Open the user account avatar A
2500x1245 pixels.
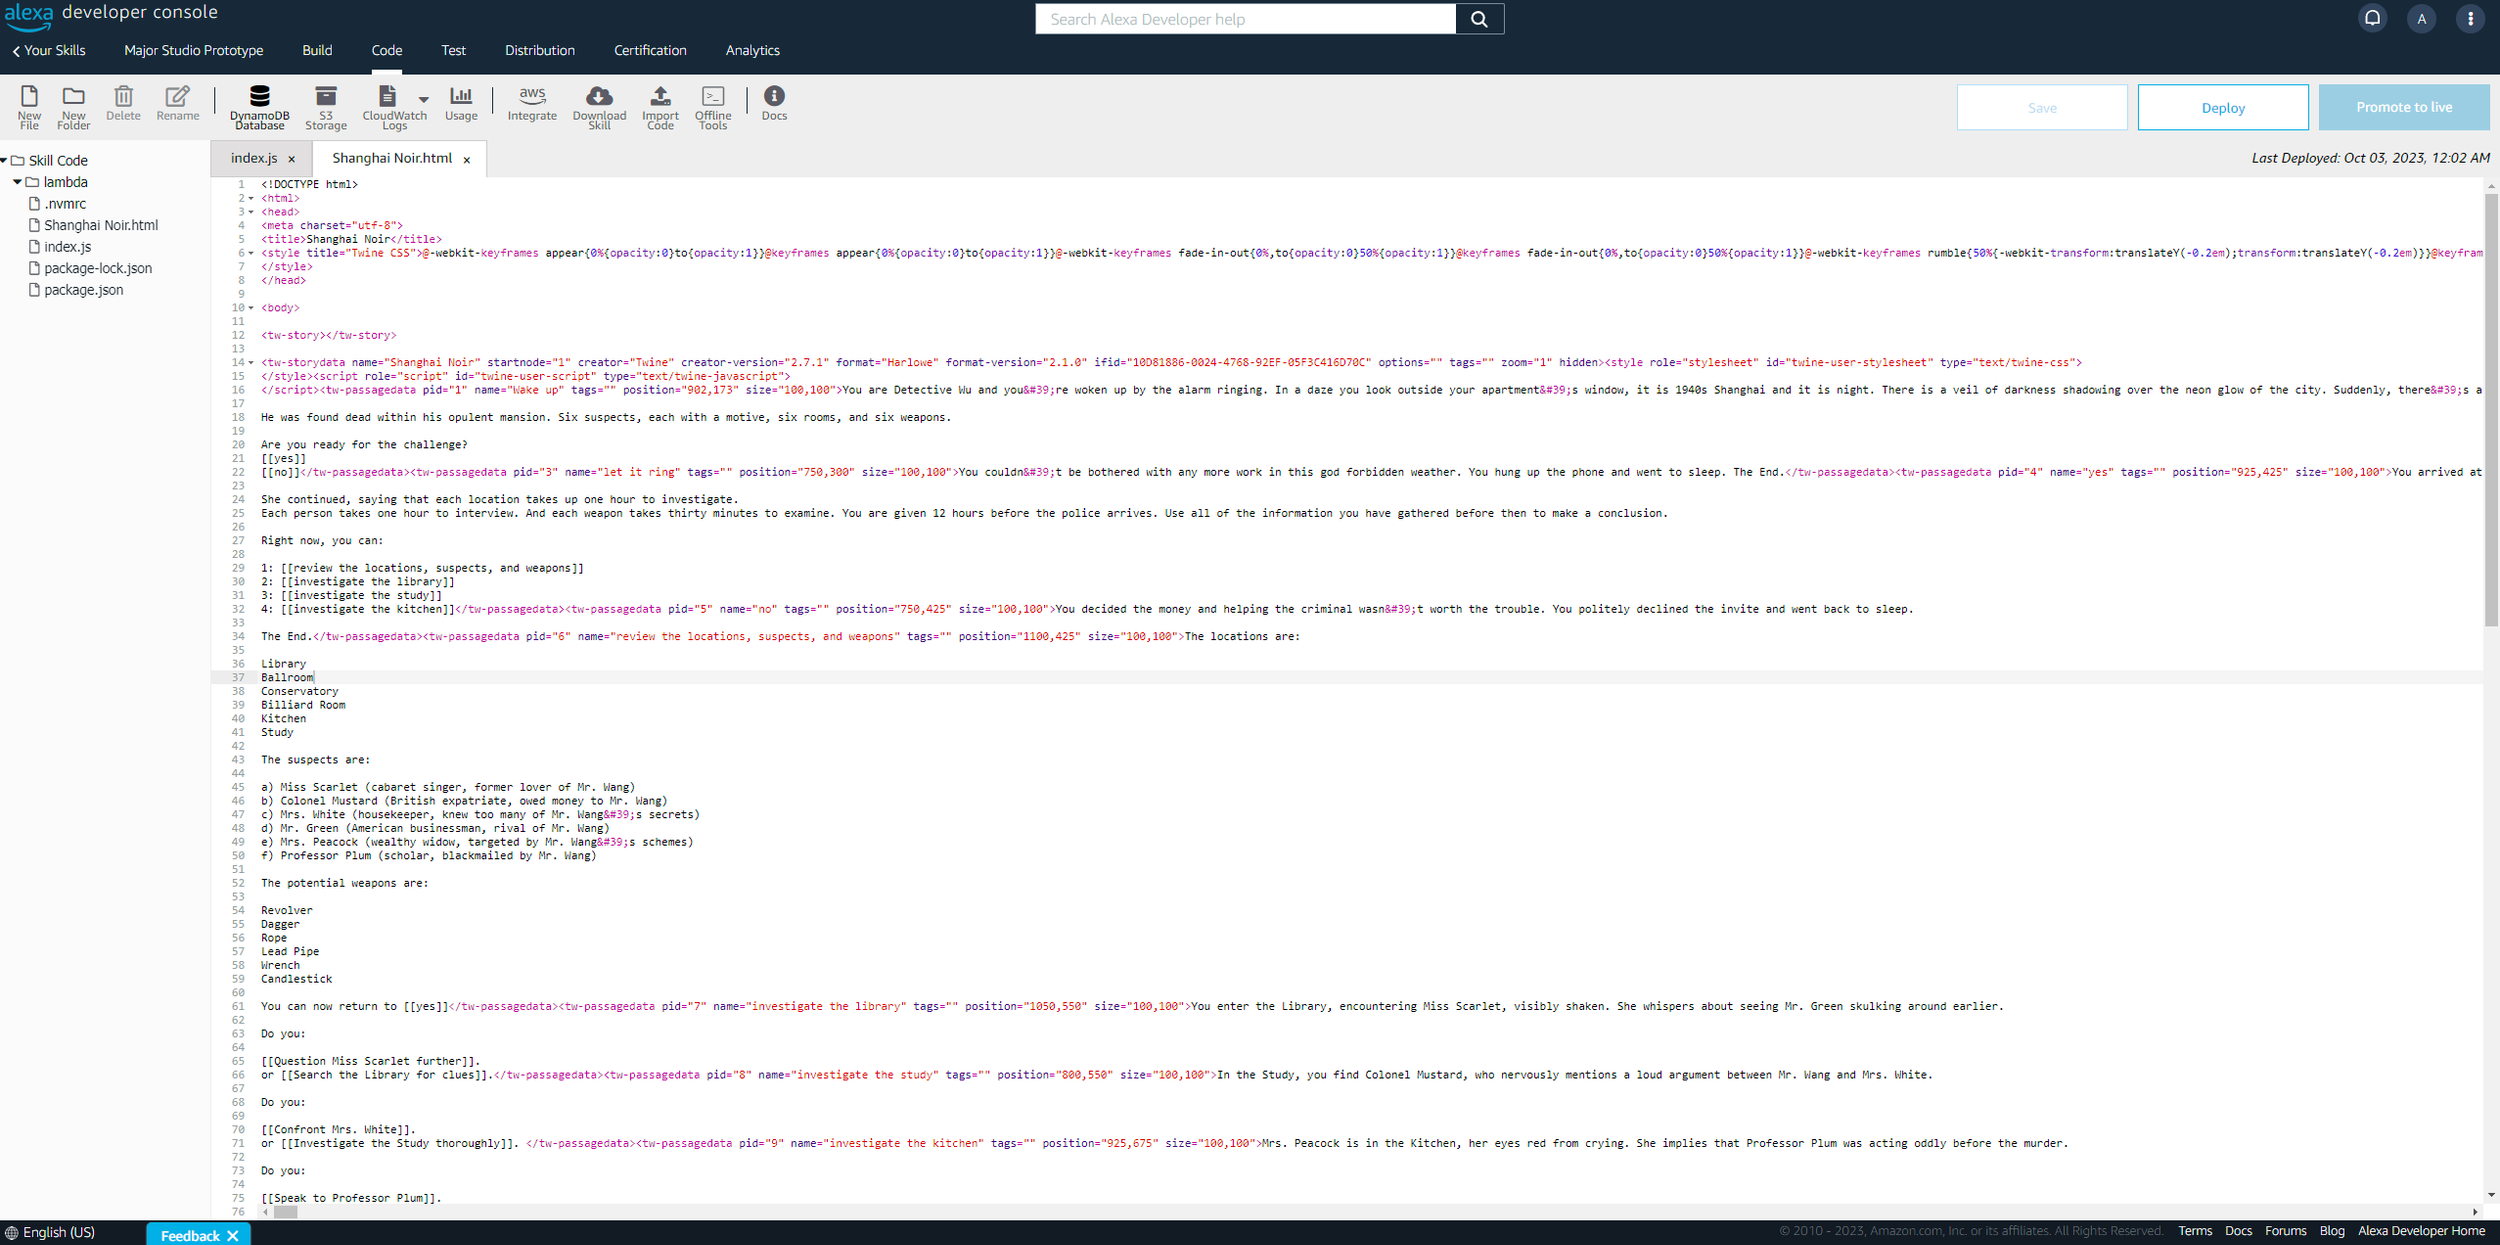pyautogui.click(x=2421, y=18)
